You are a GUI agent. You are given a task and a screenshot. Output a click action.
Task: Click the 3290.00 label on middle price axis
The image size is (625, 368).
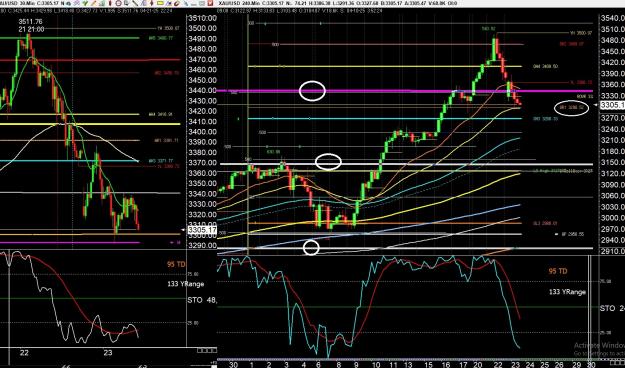click(202, 246)
